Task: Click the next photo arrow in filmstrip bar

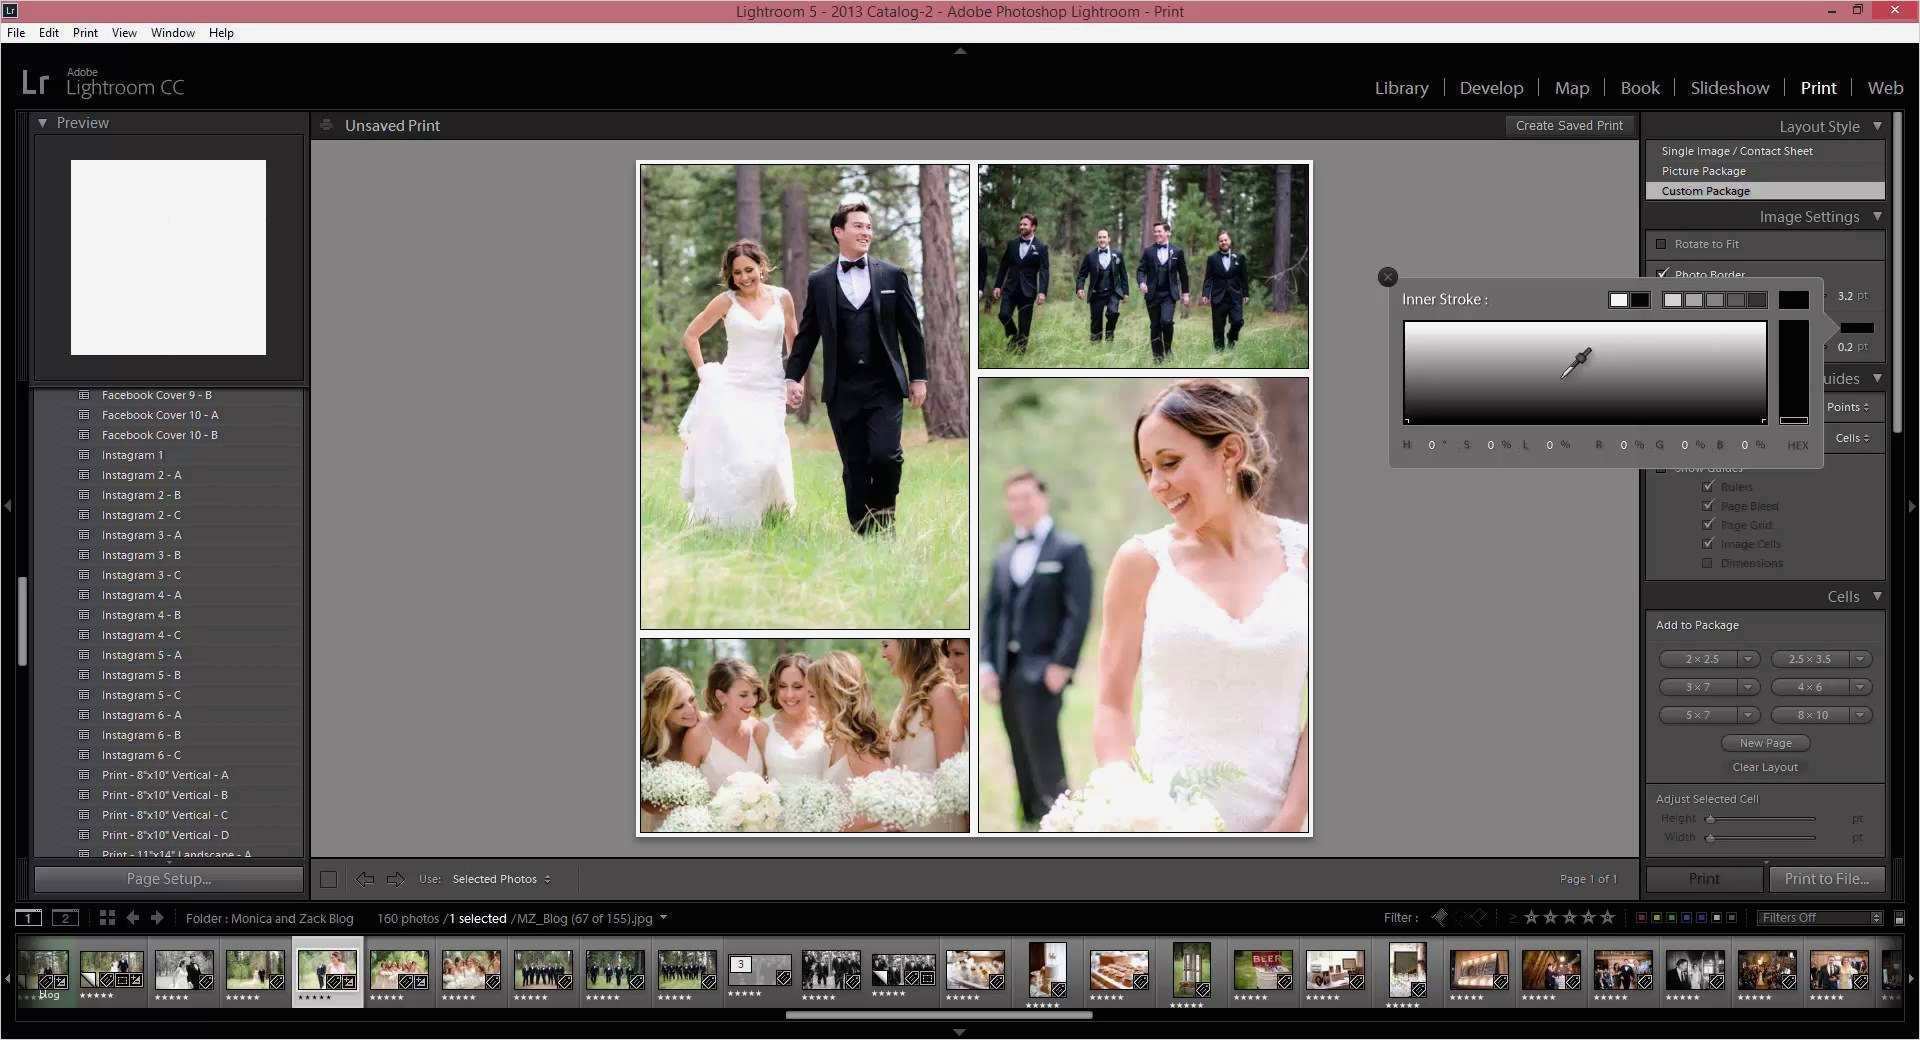Action: point(157,918)
